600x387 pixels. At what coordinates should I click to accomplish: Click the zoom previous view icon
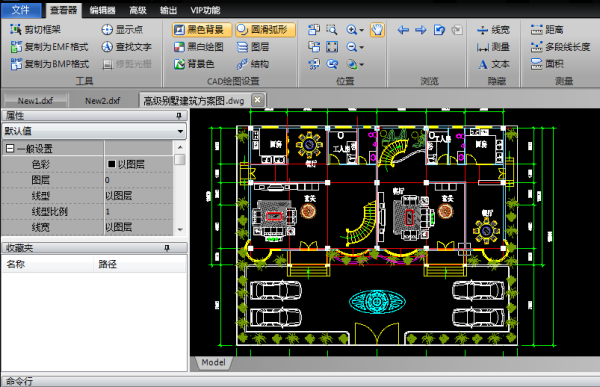pos(332,64)
